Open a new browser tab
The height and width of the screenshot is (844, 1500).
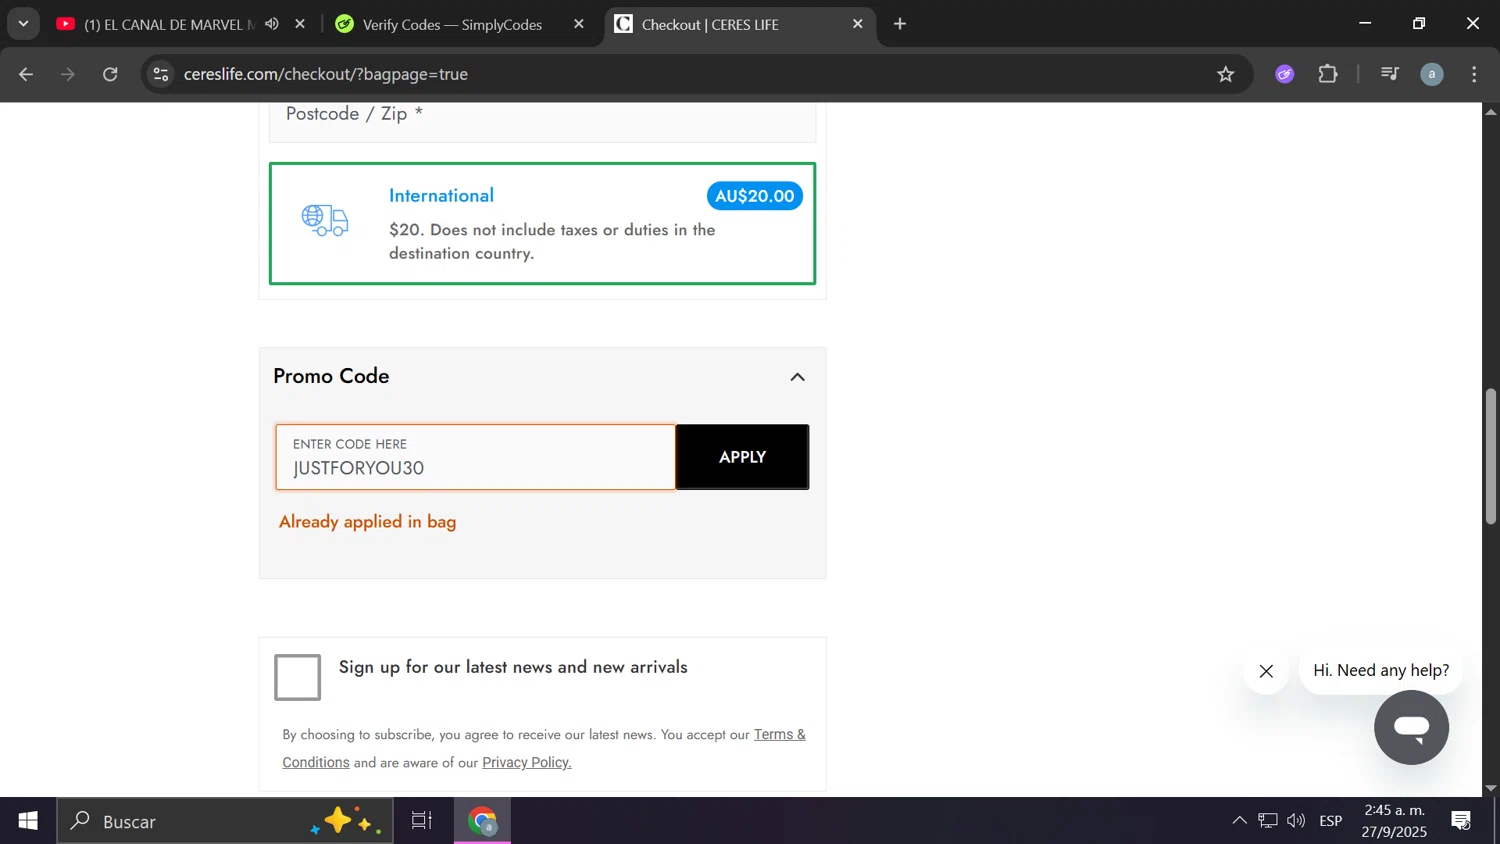(900, 24)
